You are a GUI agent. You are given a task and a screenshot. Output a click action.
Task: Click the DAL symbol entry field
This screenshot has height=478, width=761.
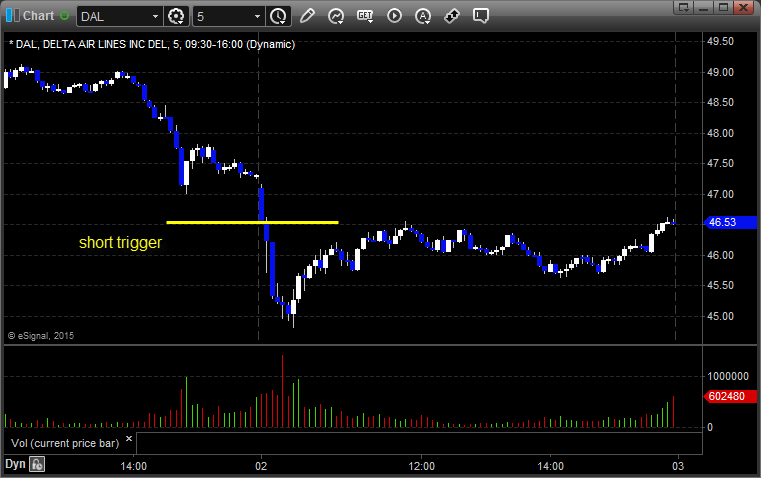pyautogui.click(x=114, y=16)
